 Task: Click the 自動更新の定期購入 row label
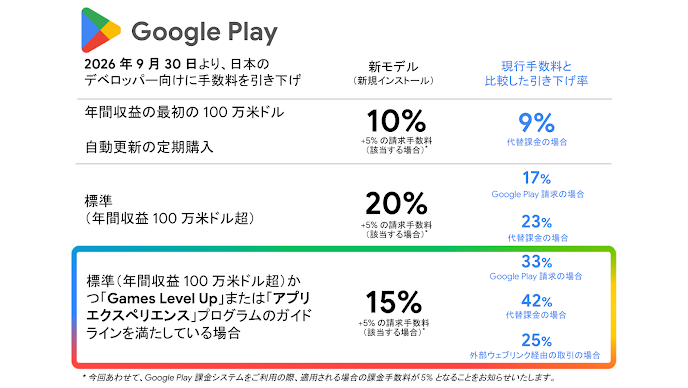(x=149, y=147)
